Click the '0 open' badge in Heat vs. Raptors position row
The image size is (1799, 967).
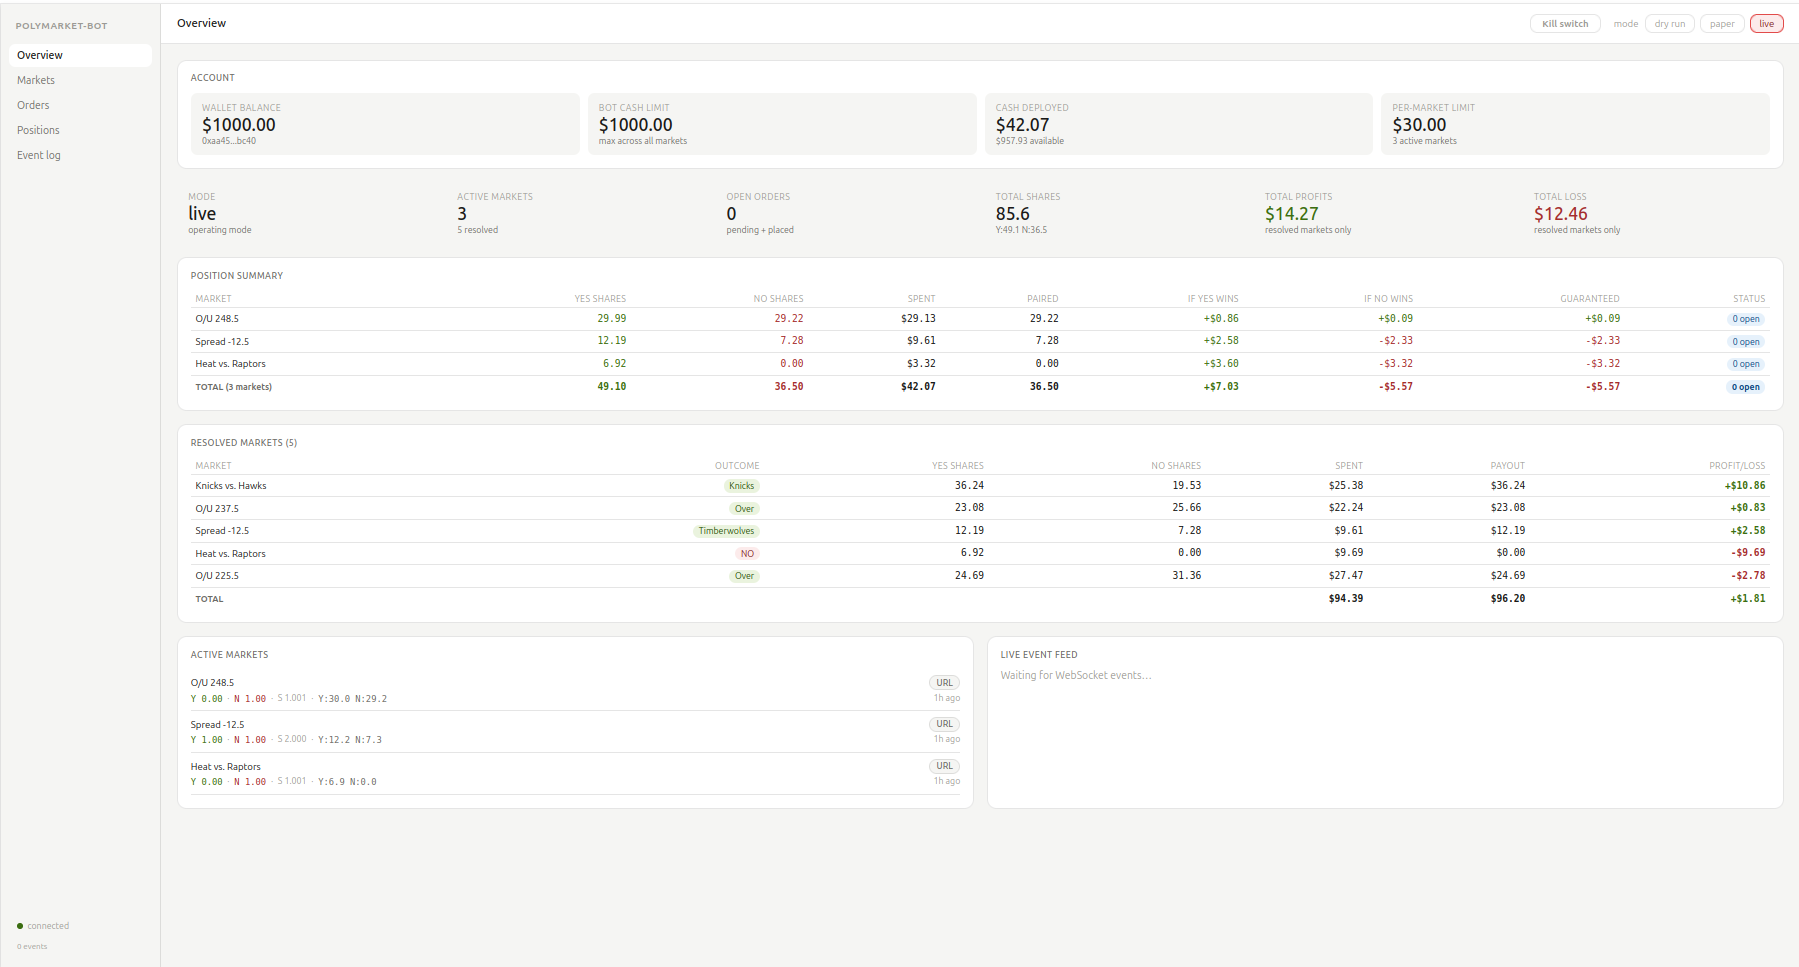point(1746,364)
